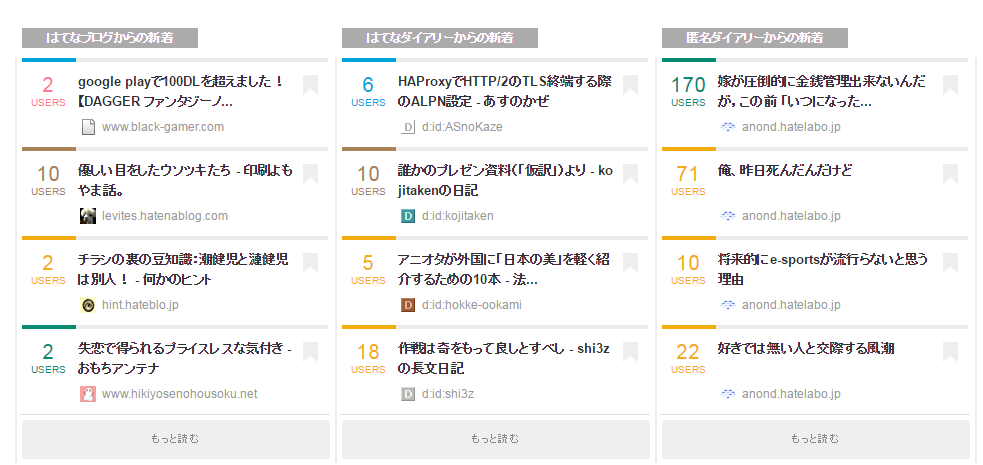
Task: Toggle bookmark on 嫁が圧倒的に金銭管理 entry
Action: point(950,85)
